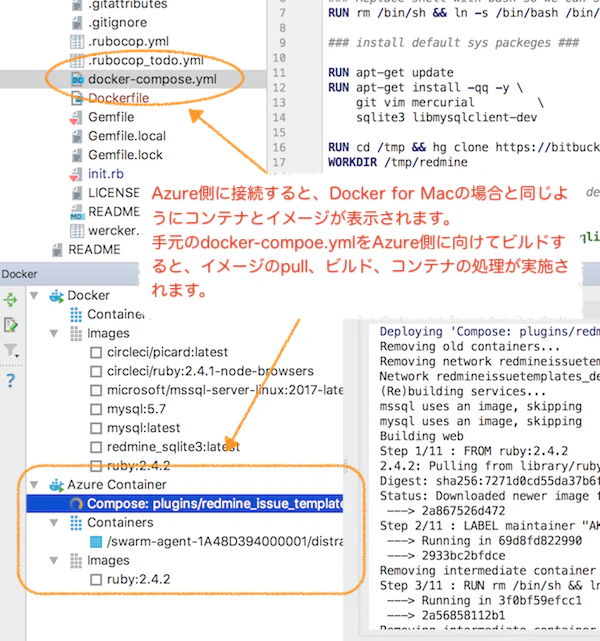Click the edit configuration icon in Docker sidebar
This screenshot has width=600, height=641.
click(10, 325)
